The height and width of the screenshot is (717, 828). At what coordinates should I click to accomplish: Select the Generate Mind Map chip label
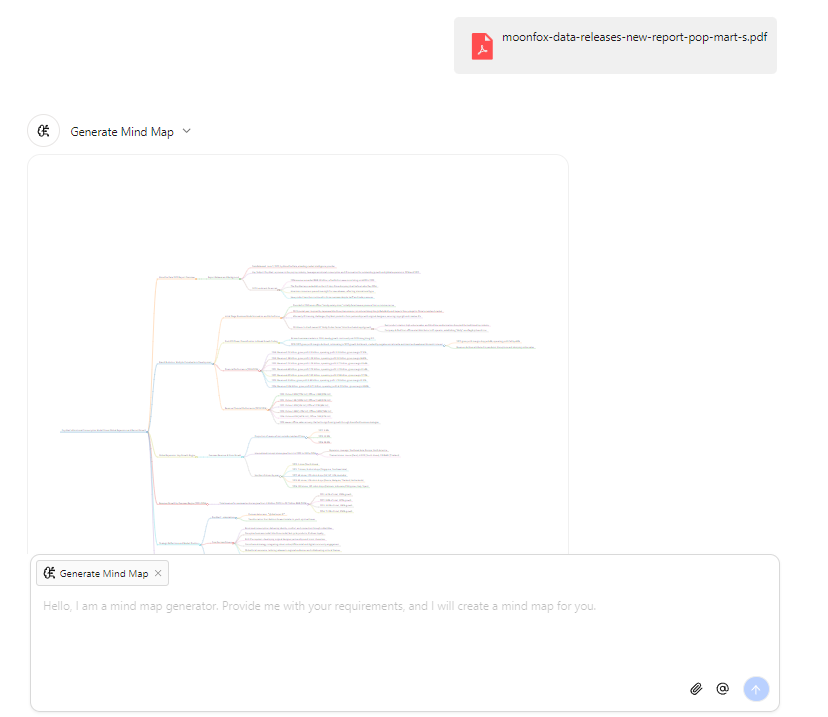pyautogui.click(x=103, y=574)
